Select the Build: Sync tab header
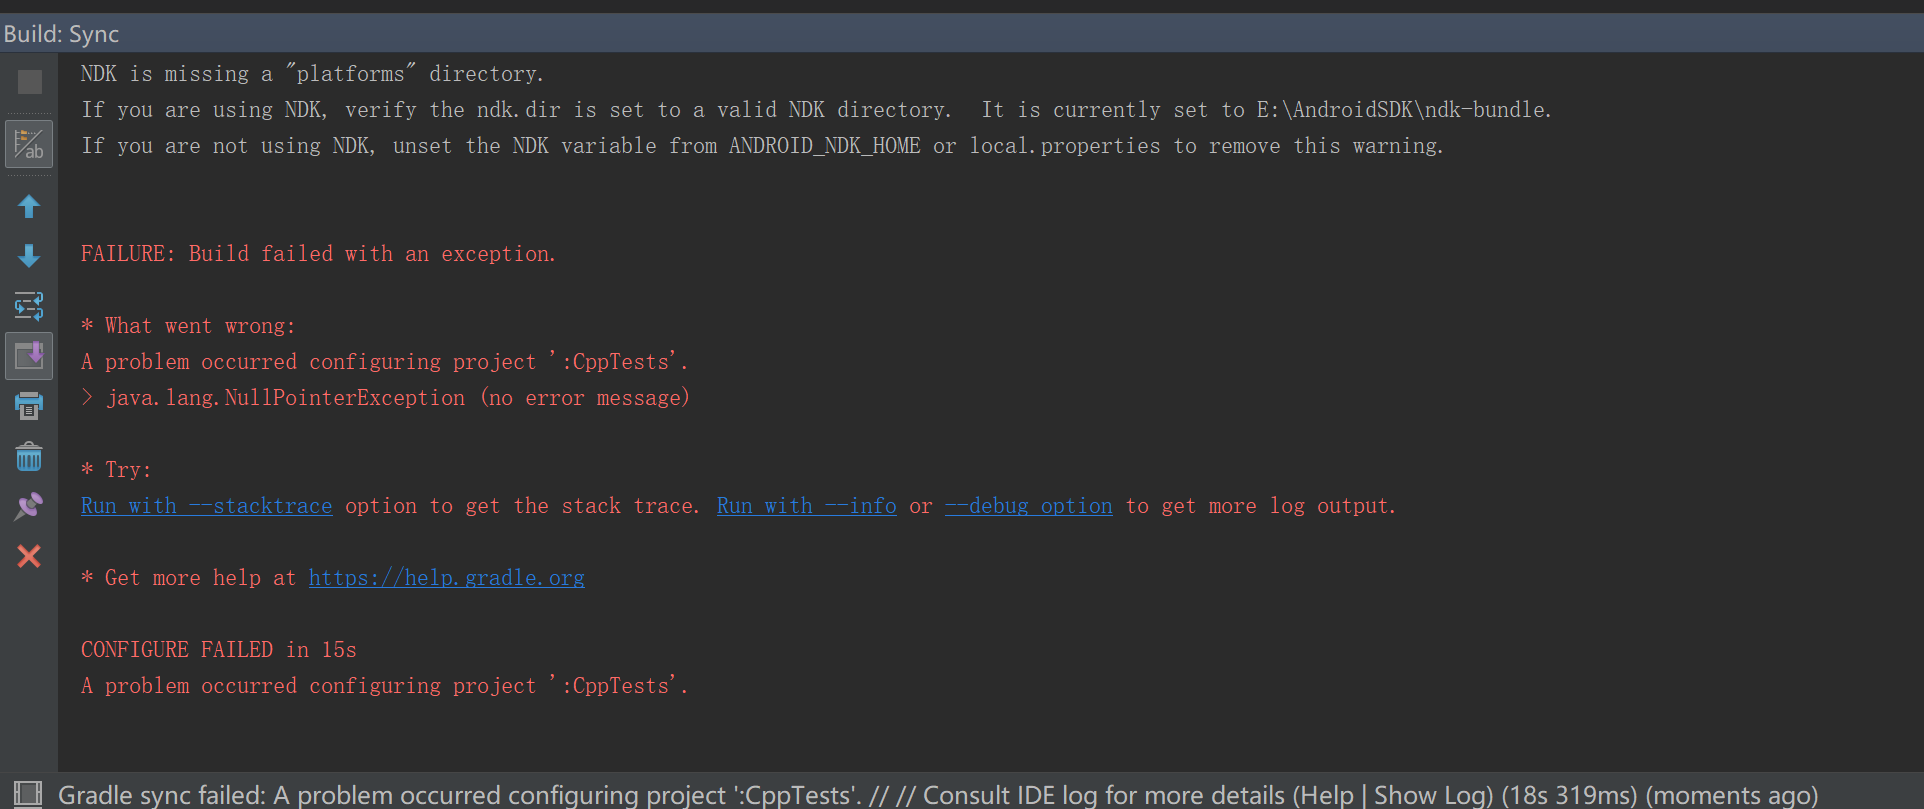Viewport: 1924px width, 809px height. click(x=61, y=34)
